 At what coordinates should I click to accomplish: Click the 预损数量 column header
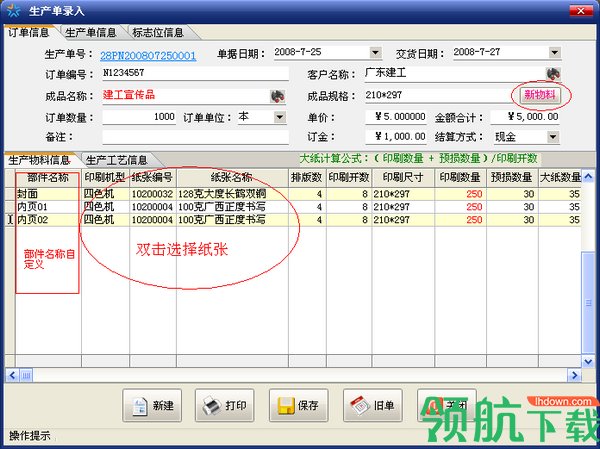tap(512, 178)
